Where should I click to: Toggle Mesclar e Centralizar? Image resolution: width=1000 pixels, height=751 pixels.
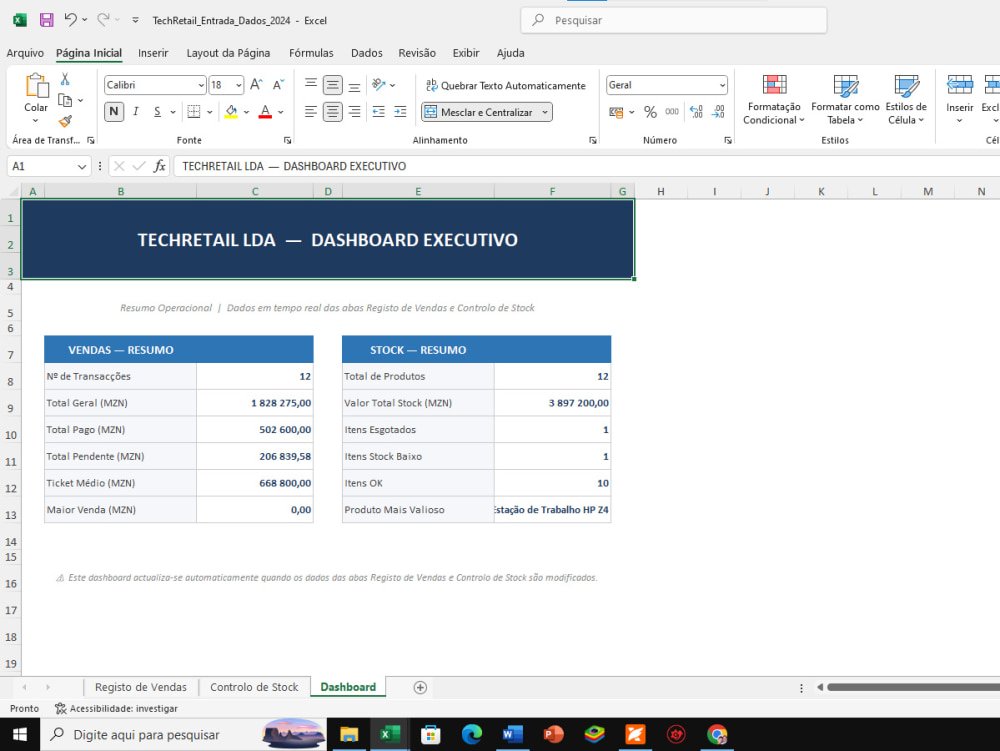(x=479, y=112)
